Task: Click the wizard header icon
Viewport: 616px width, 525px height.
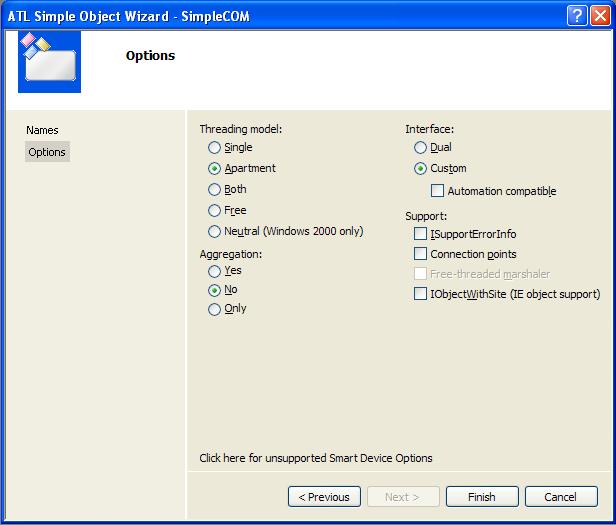Action: [x=50, y=62]
